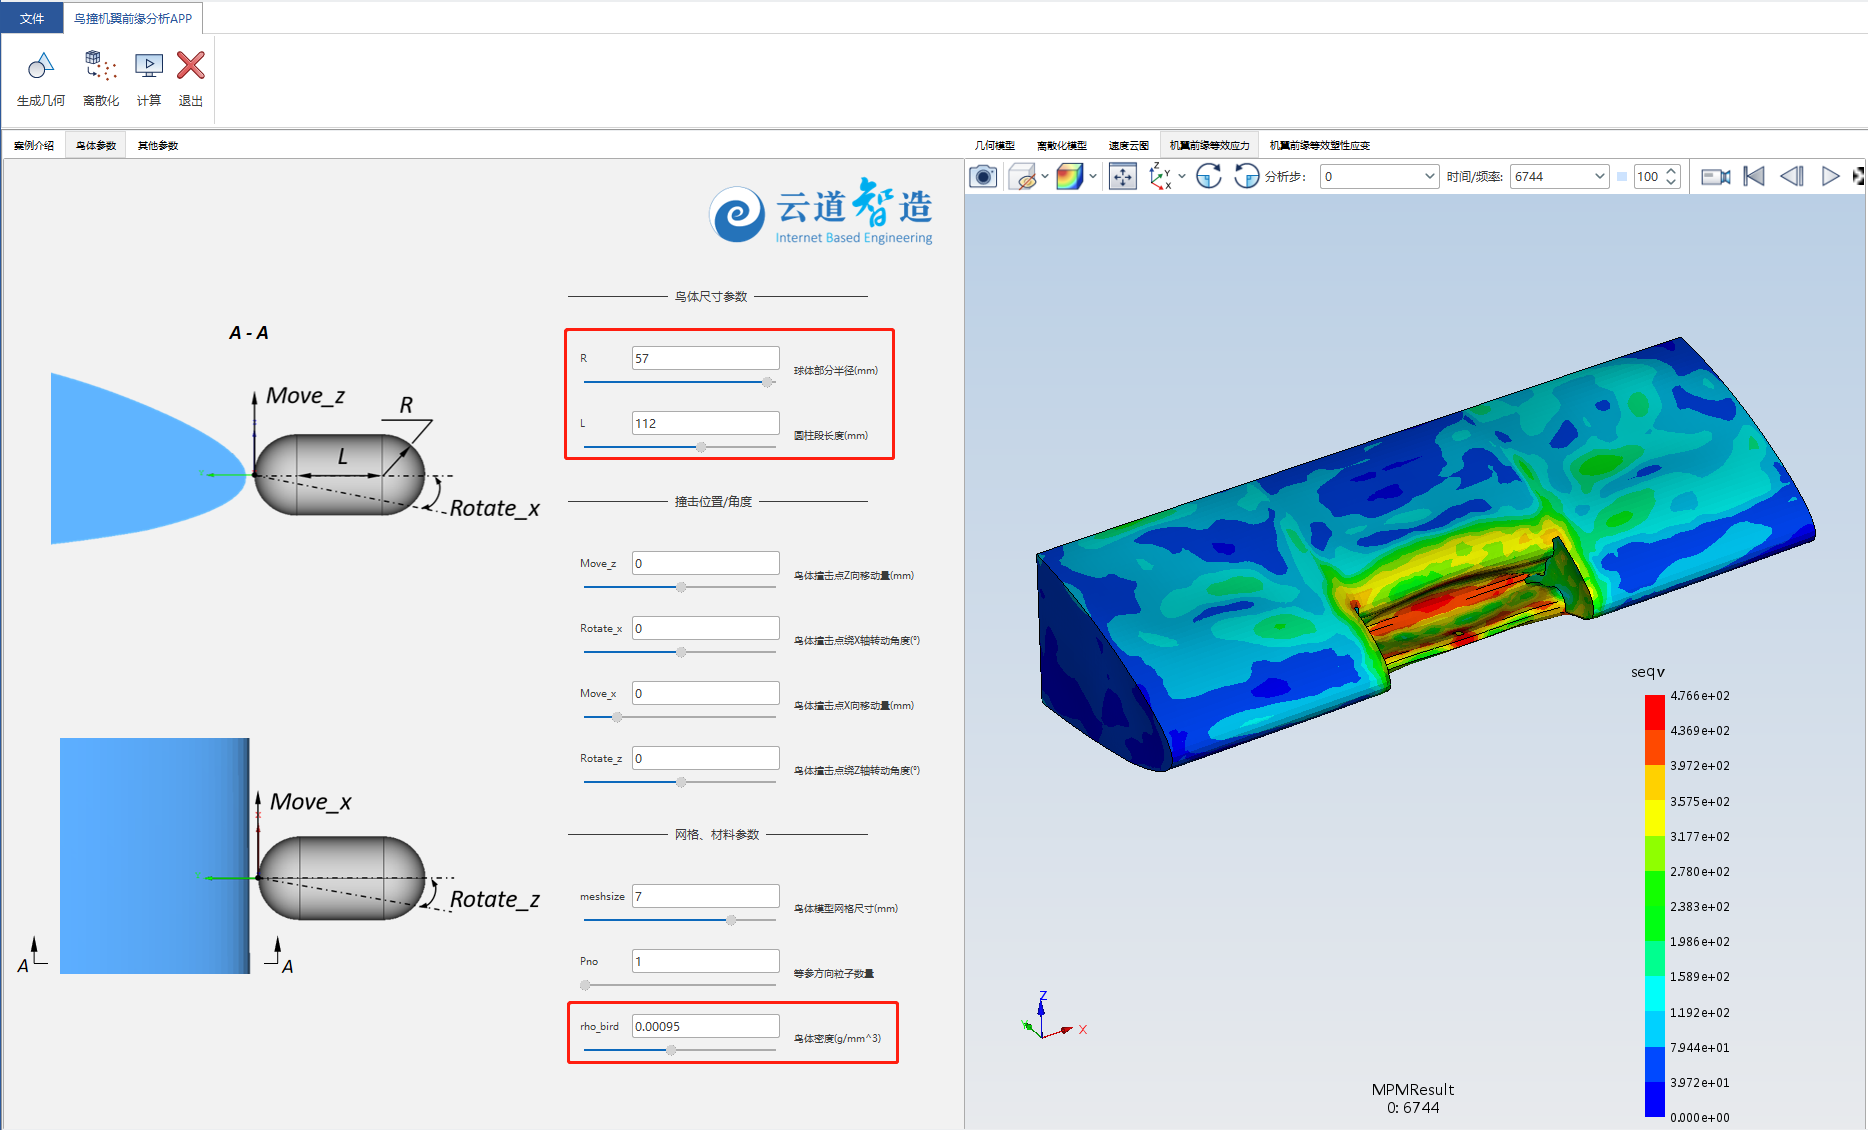Click the Move_x slider handle
1868x1130 pixels.
tap(617, 717)
